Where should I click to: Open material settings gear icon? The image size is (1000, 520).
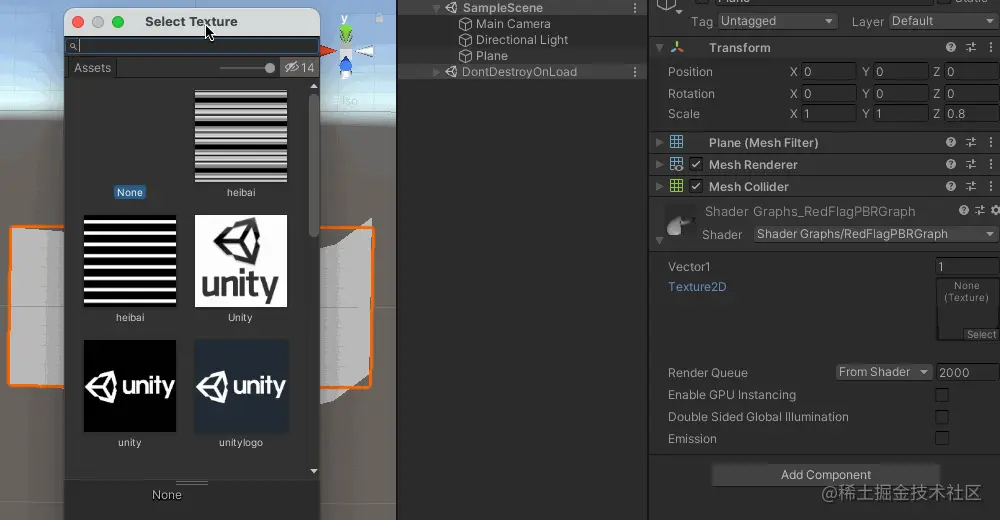[x=995, y=210]
